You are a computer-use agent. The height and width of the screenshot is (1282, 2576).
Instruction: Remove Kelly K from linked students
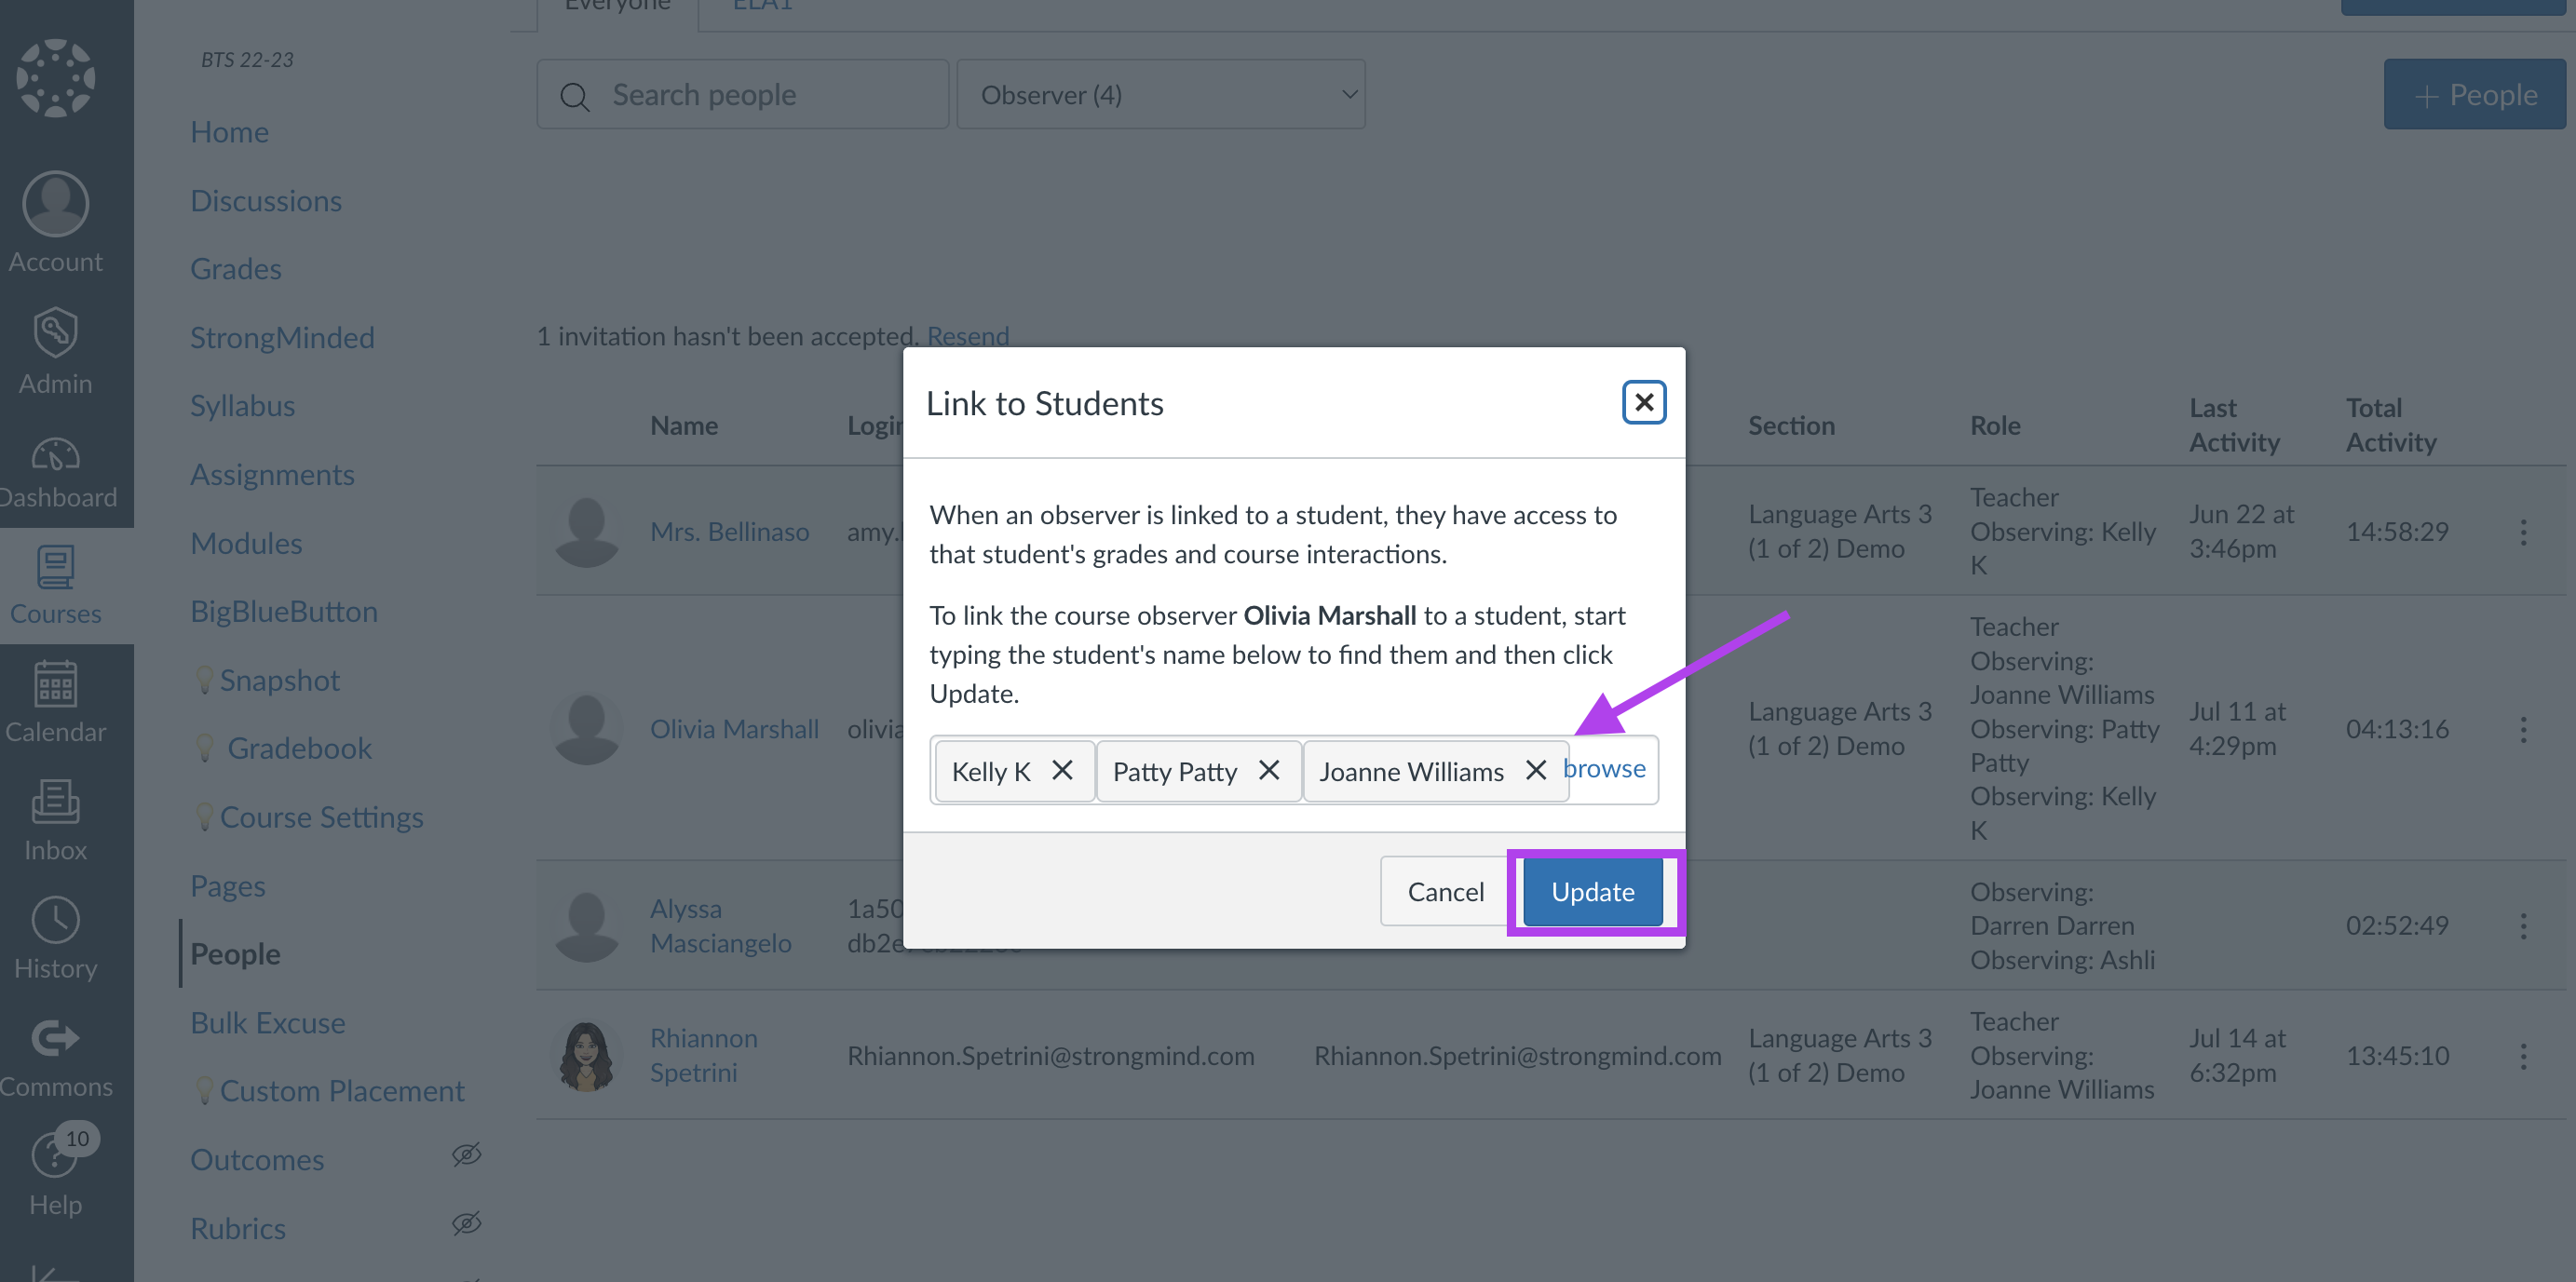pos(1062,770)
